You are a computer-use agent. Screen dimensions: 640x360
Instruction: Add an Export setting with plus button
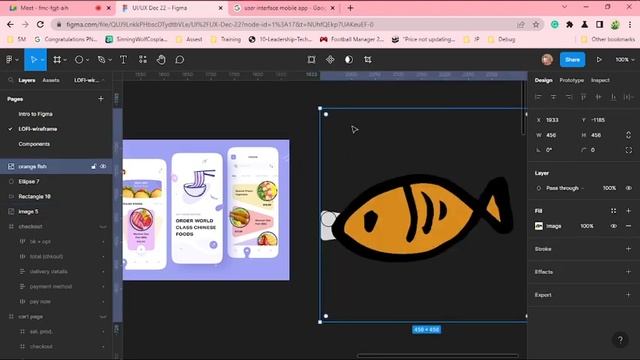point(629,294)
